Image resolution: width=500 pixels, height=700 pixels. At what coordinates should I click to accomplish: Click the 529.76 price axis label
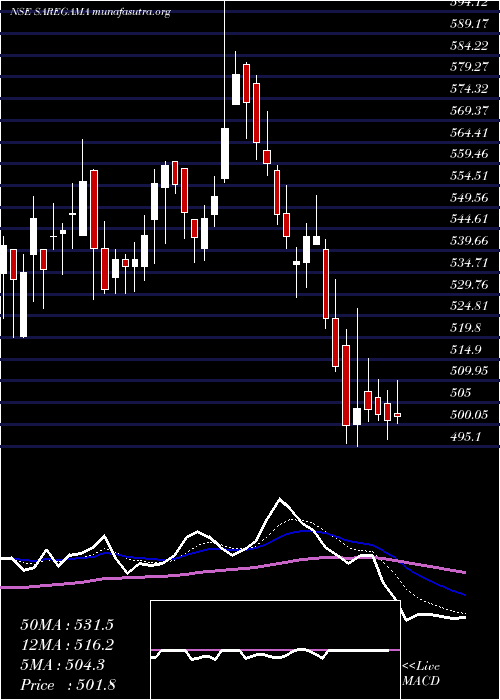468,284
